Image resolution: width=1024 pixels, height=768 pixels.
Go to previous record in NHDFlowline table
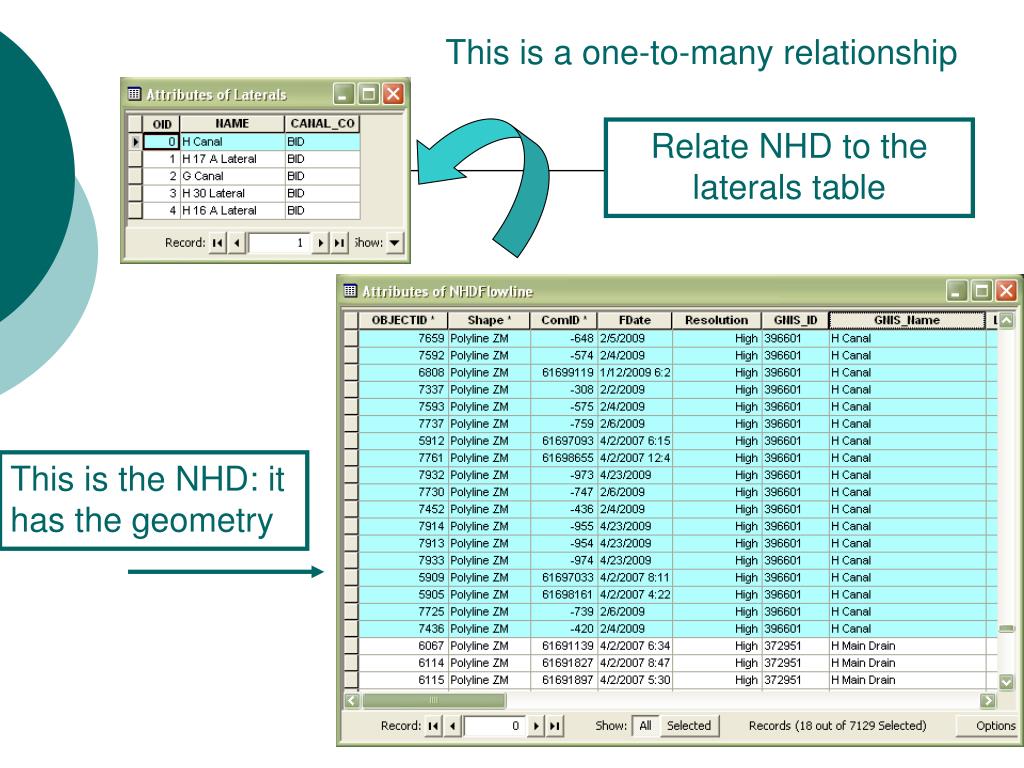(452, 726)
